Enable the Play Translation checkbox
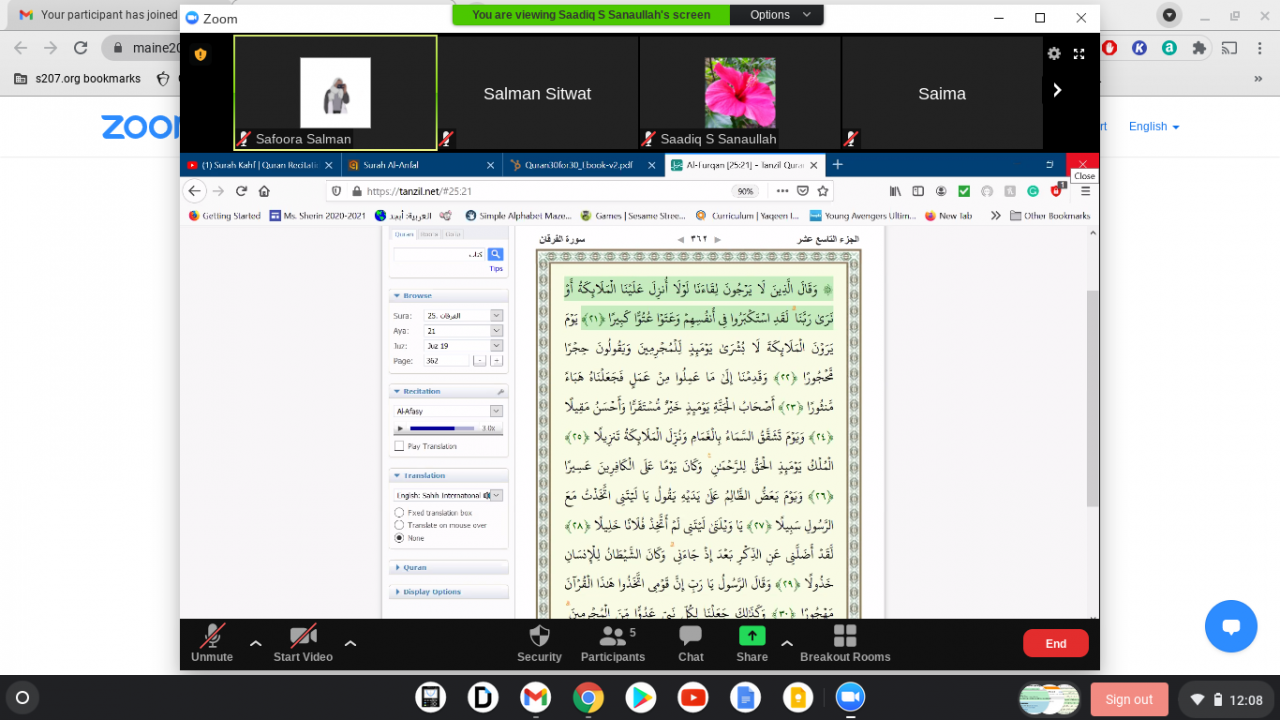The image size is (1280, 720). 400,446
